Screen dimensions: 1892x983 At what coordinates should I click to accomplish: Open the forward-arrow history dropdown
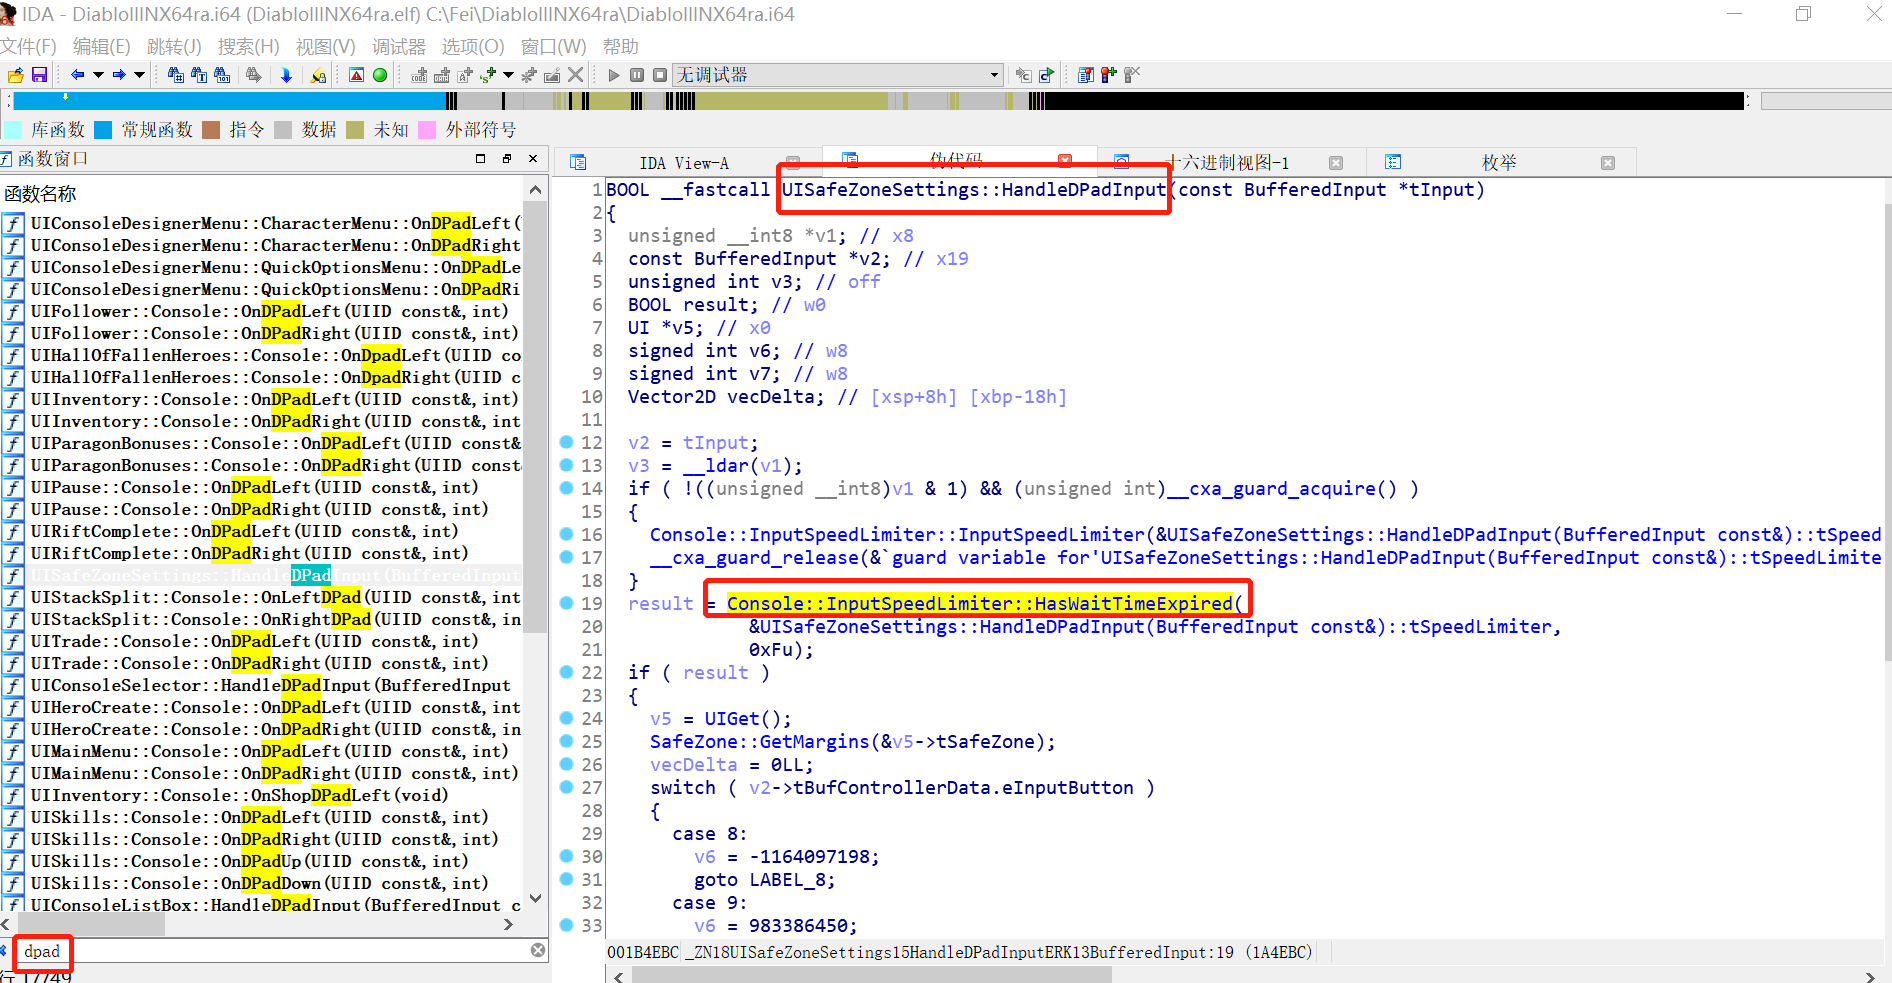[x=140, y=75]
